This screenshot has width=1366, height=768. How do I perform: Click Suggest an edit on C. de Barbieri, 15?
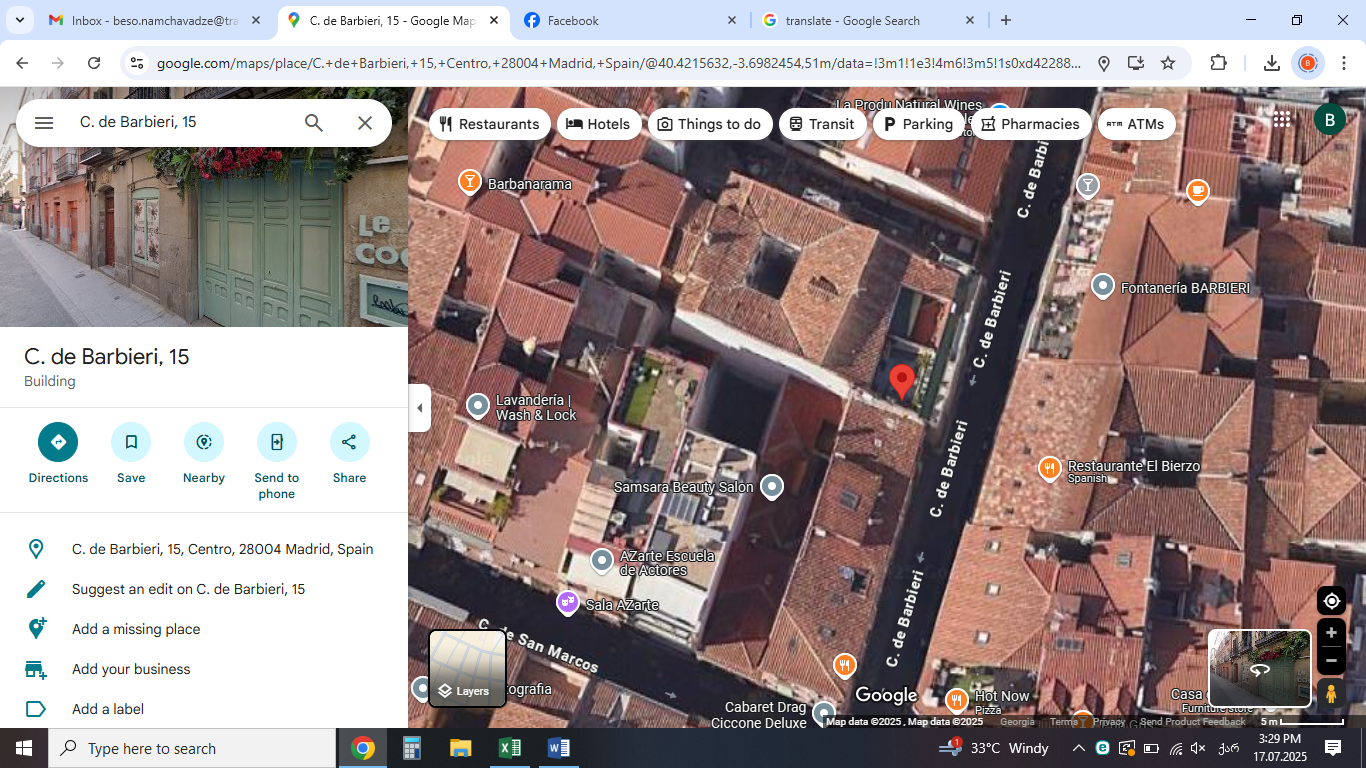click(x=188, y=589)
